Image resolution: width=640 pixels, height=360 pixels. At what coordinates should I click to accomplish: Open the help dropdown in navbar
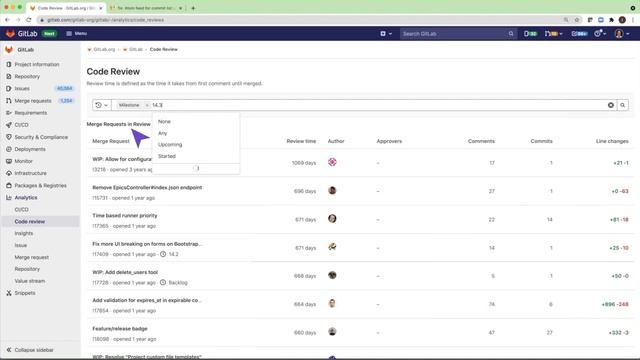(600, 33)
